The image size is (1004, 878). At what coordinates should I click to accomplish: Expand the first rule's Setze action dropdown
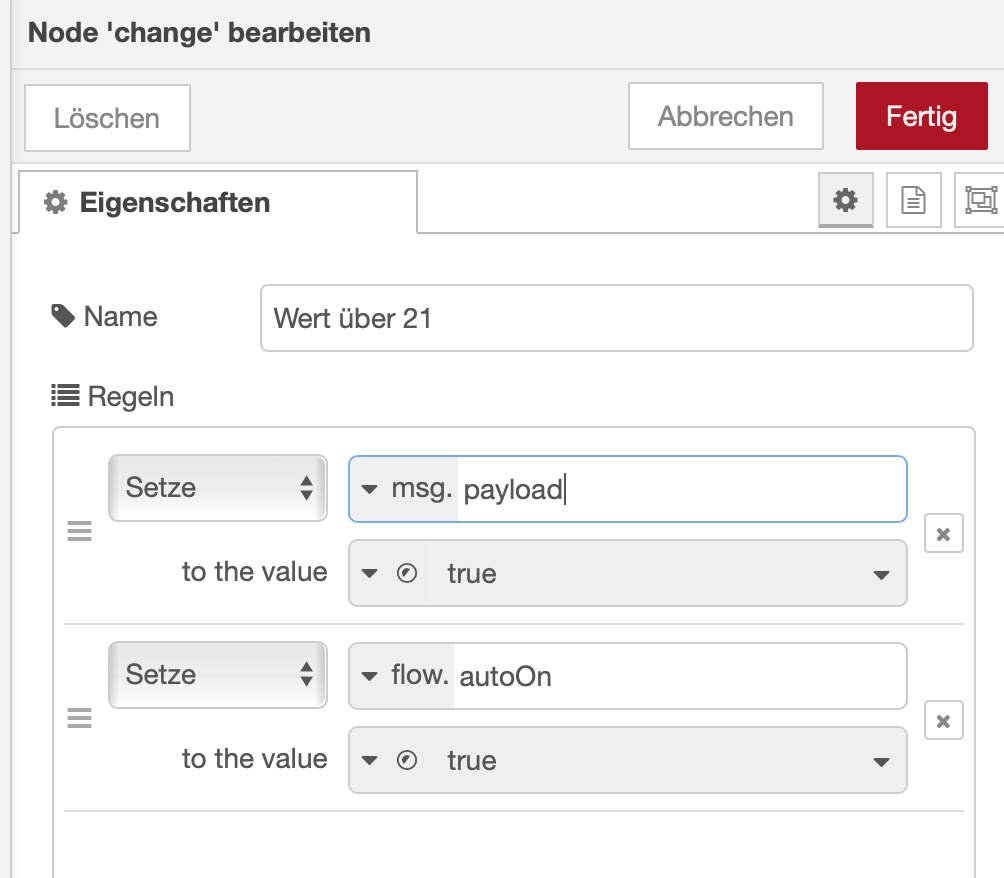click(217, 488)
